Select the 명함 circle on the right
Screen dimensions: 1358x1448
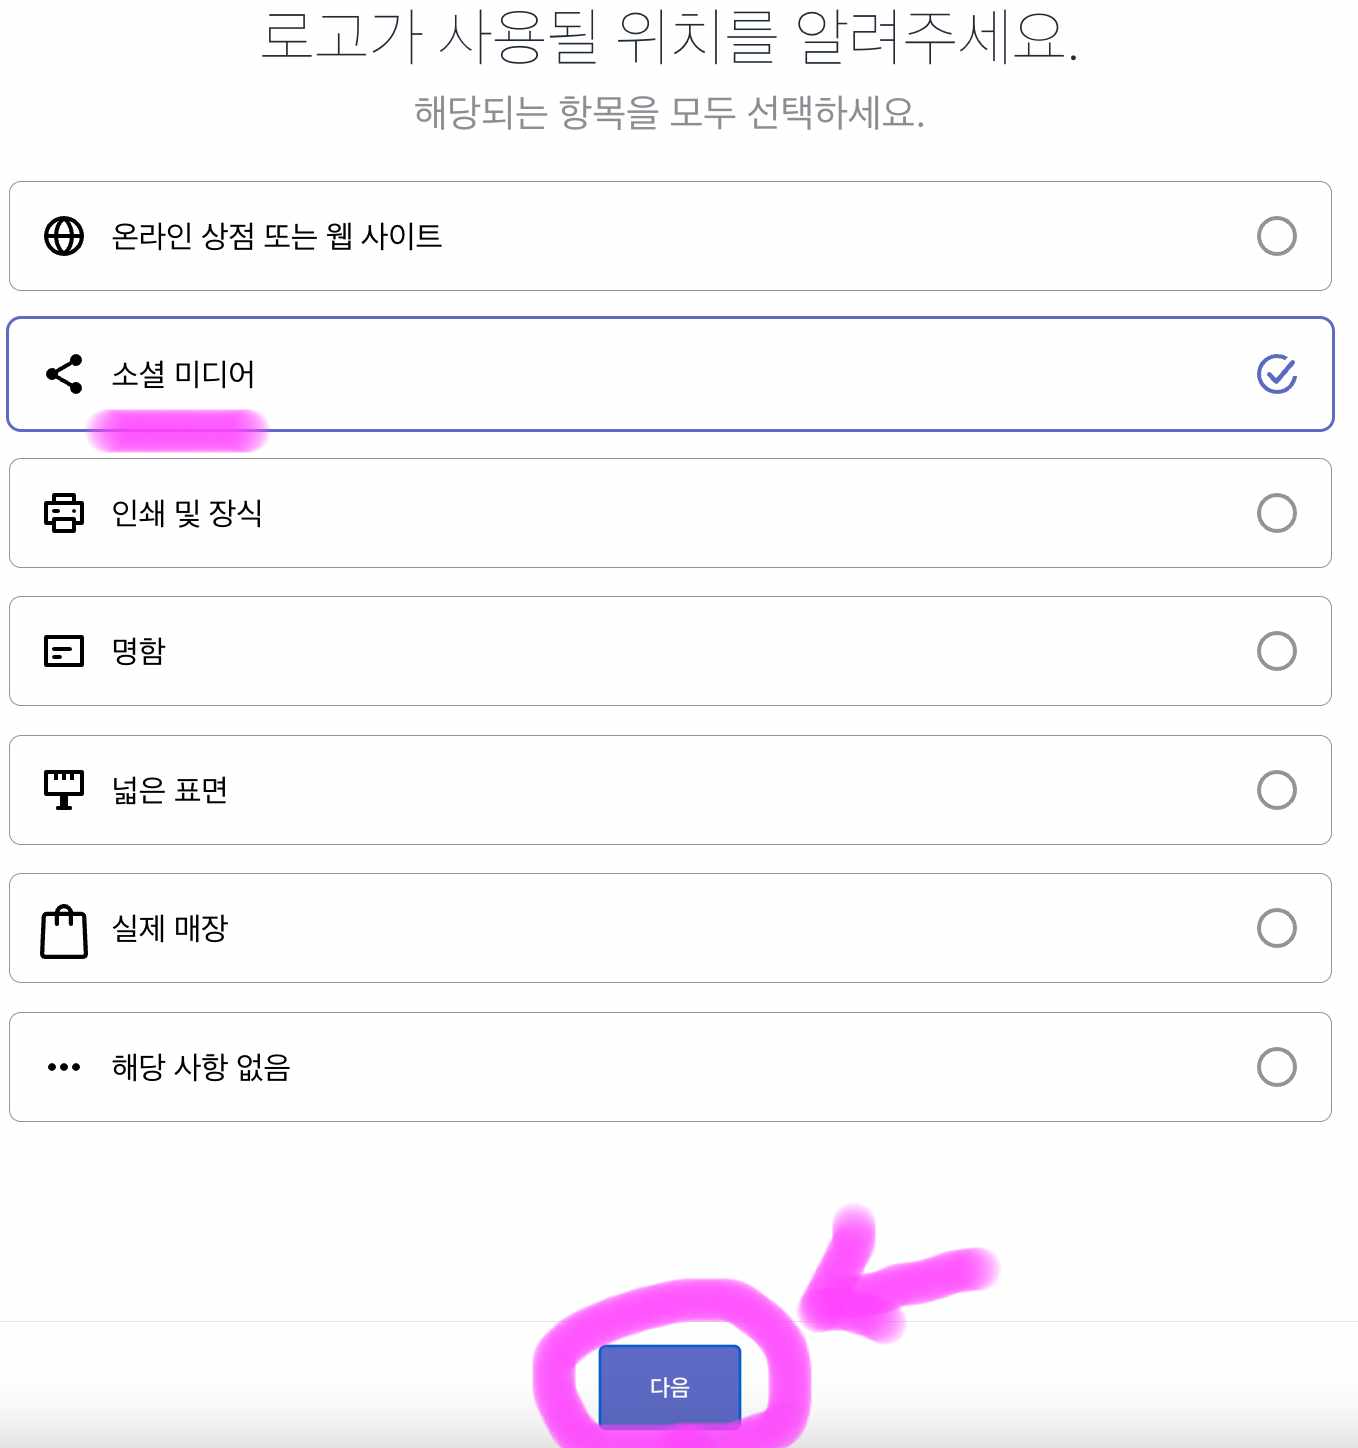[1277, 651]
